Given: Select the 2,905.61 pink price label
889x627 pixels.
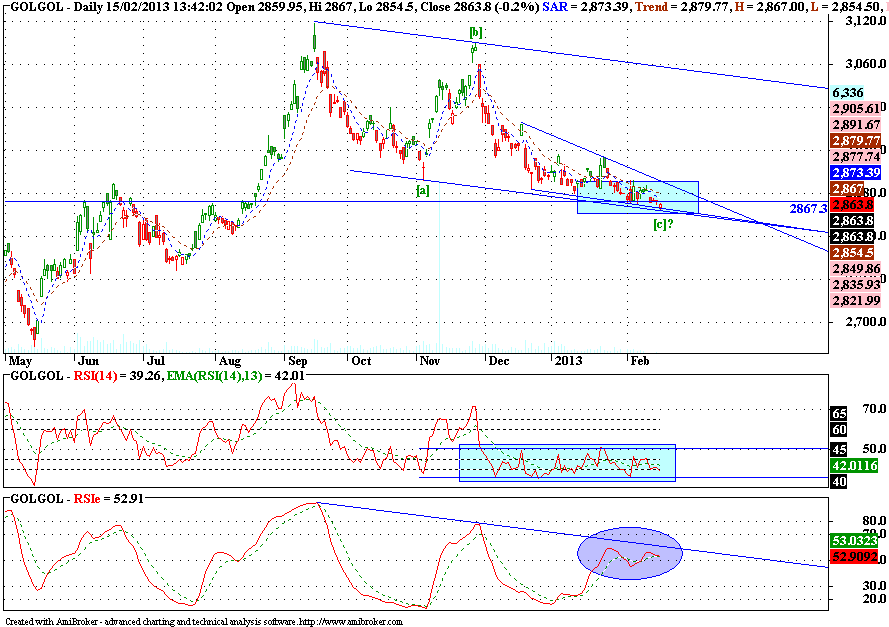Looking at the screenshot, I should [856, 108].
